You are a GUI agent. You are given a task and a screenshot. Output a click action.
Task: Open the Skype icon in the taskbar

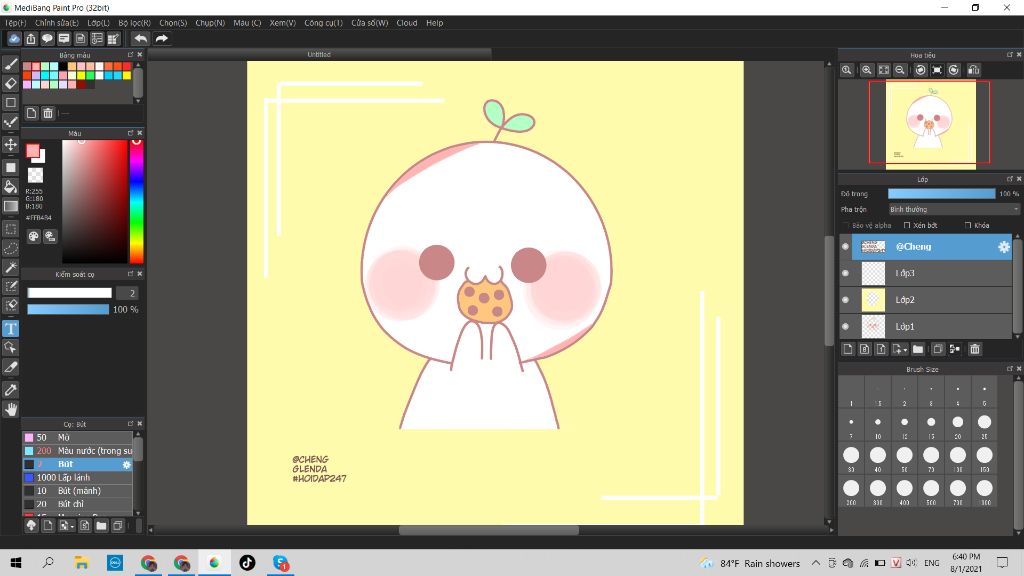click(x=281, y=562)
